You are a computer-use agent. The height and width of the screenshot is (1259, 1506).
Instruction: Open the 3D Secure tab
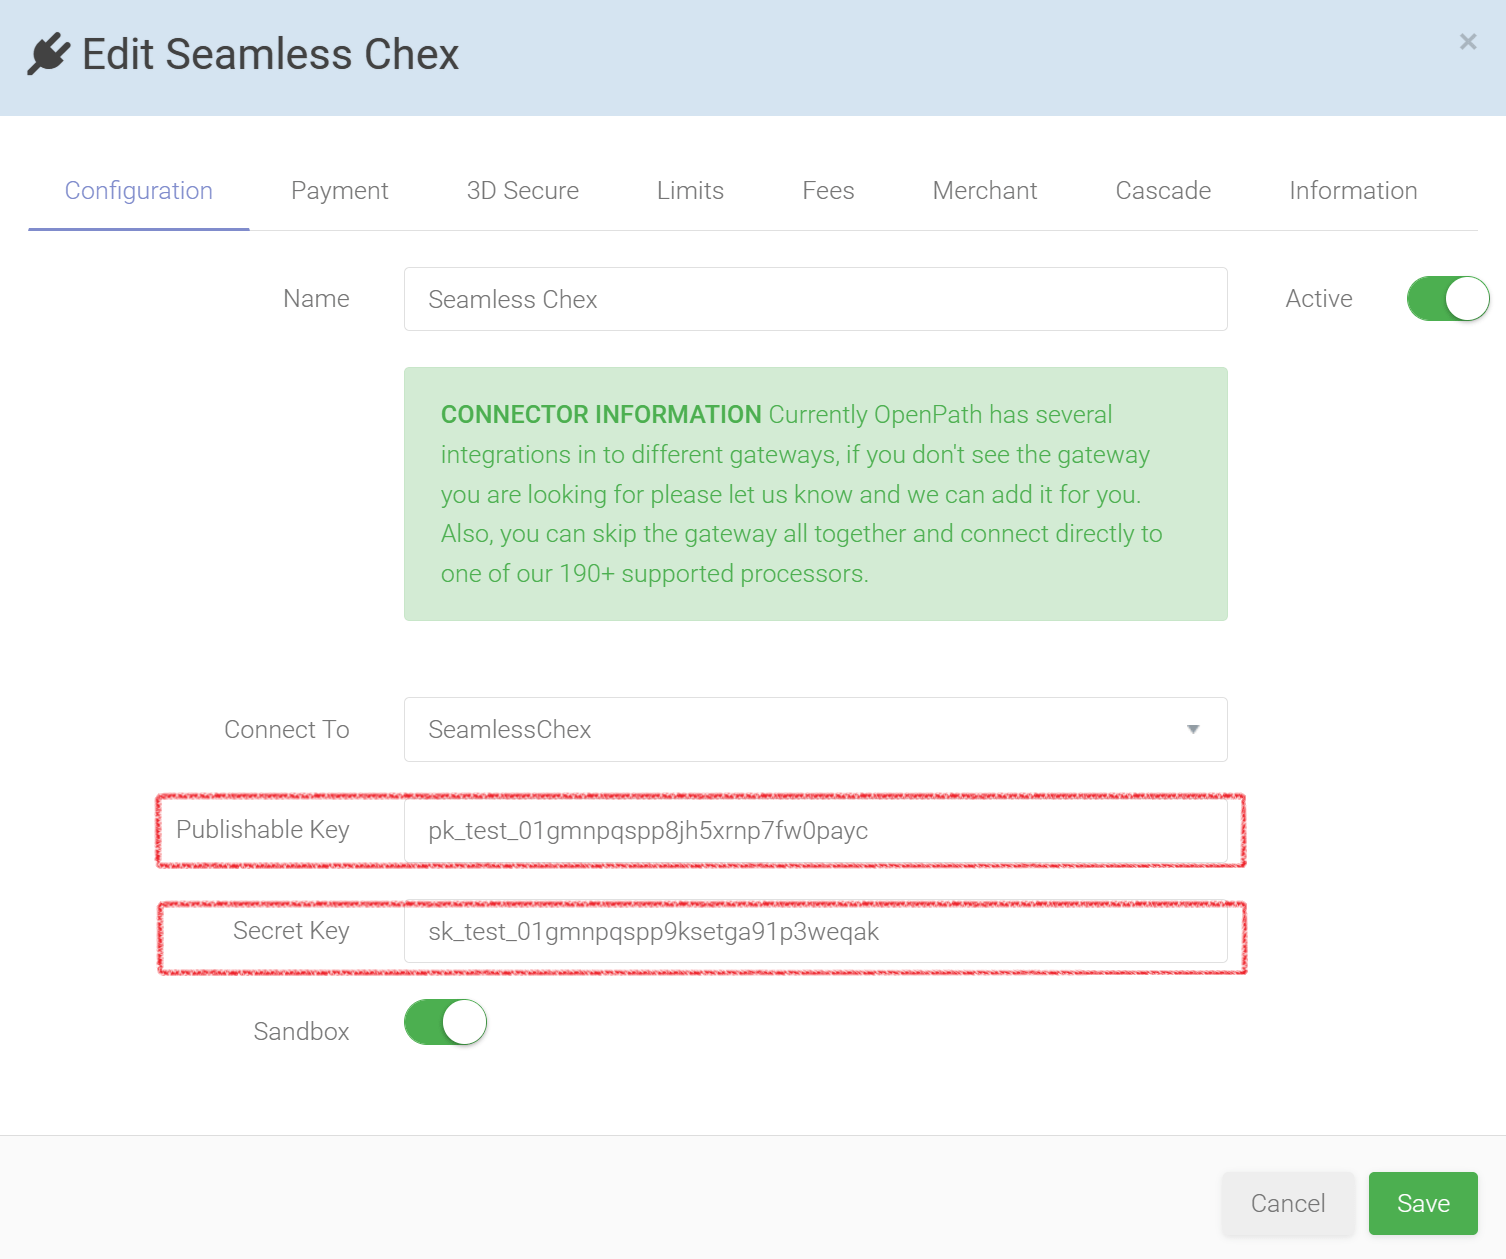pyautogui.click(x=523, y=191)
